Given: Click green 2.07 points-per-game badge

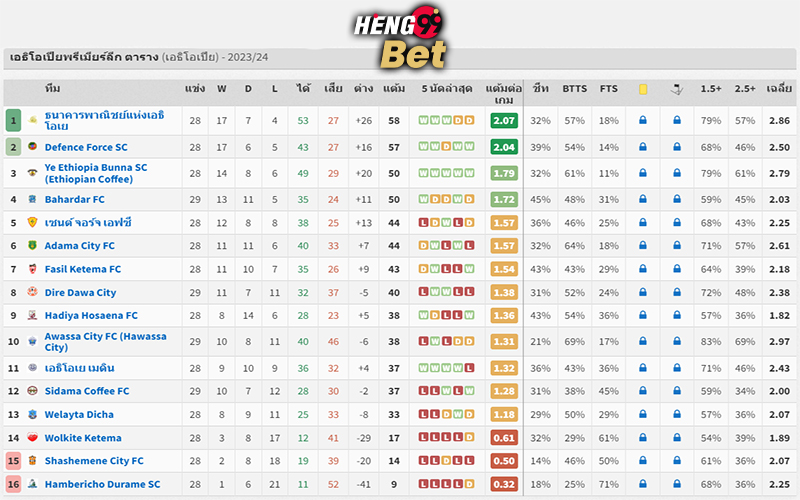Looking at the screenshot, I should pos(504,120).
